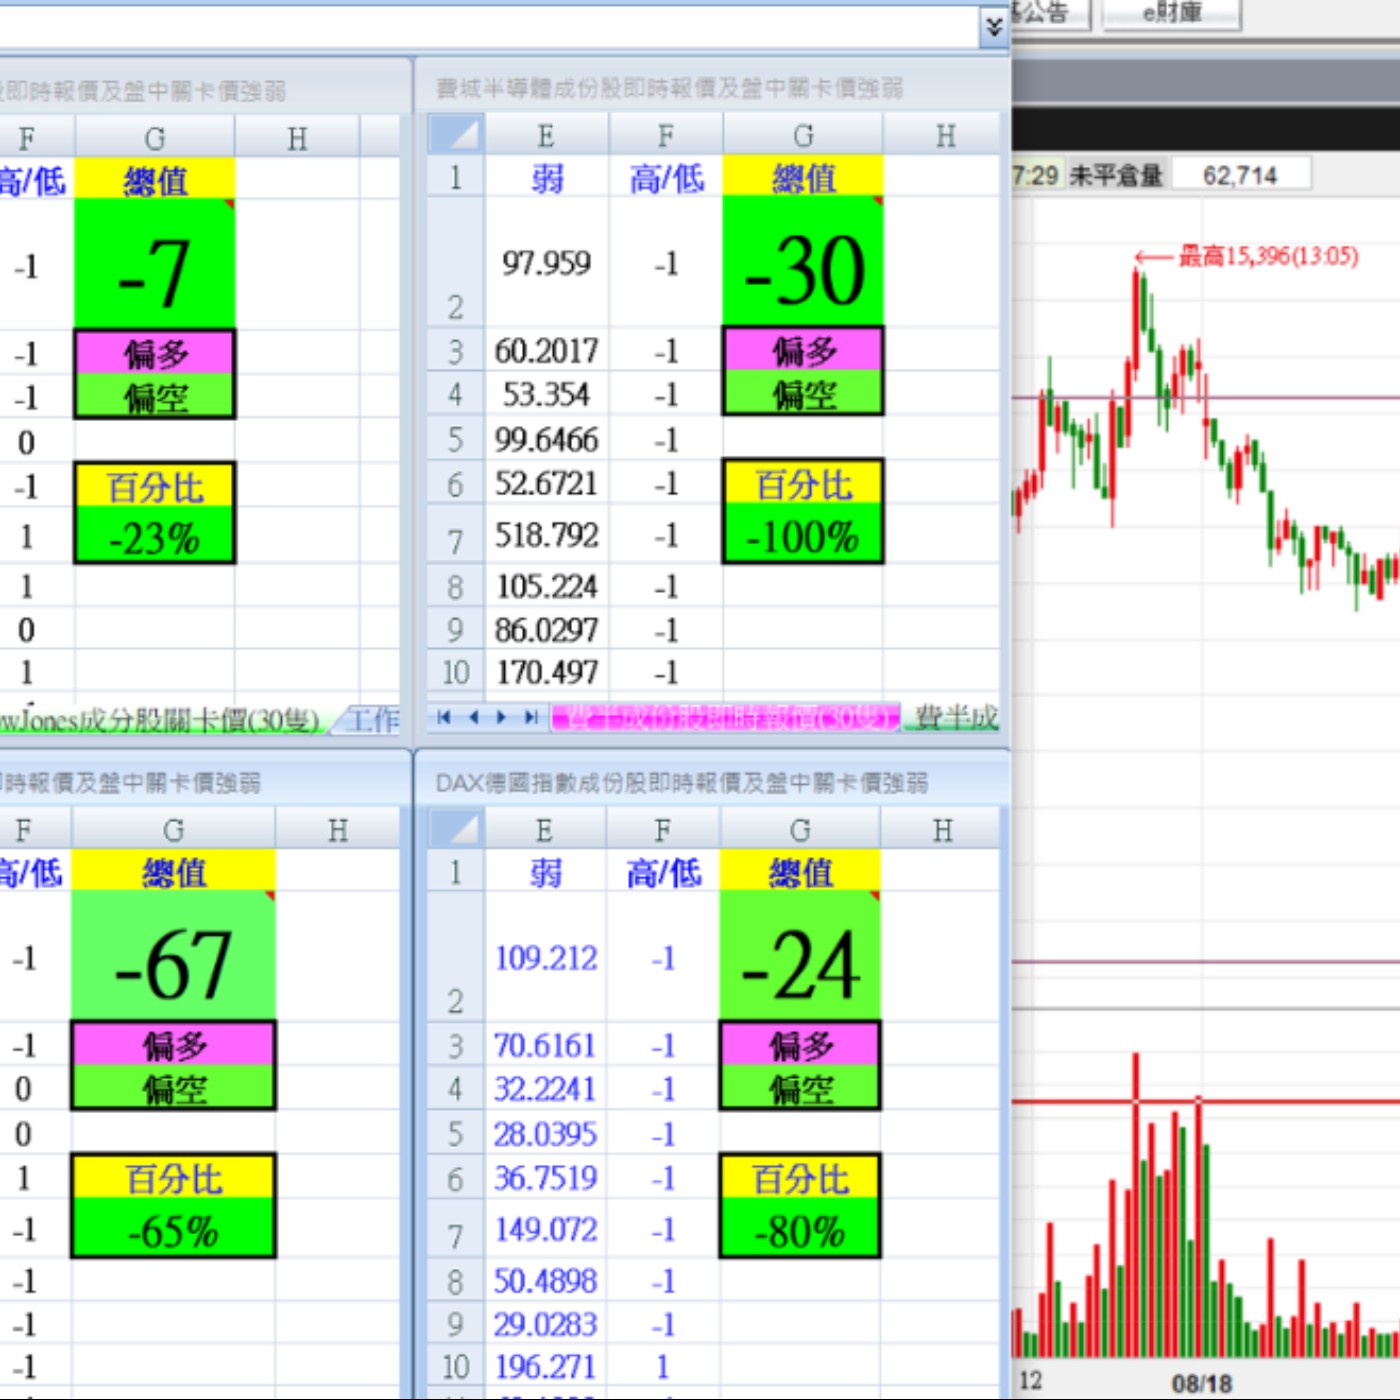Select row 3 header in the DAX pane
The width and height of the screenshot is (1400, 1400).
(455, 1046)
